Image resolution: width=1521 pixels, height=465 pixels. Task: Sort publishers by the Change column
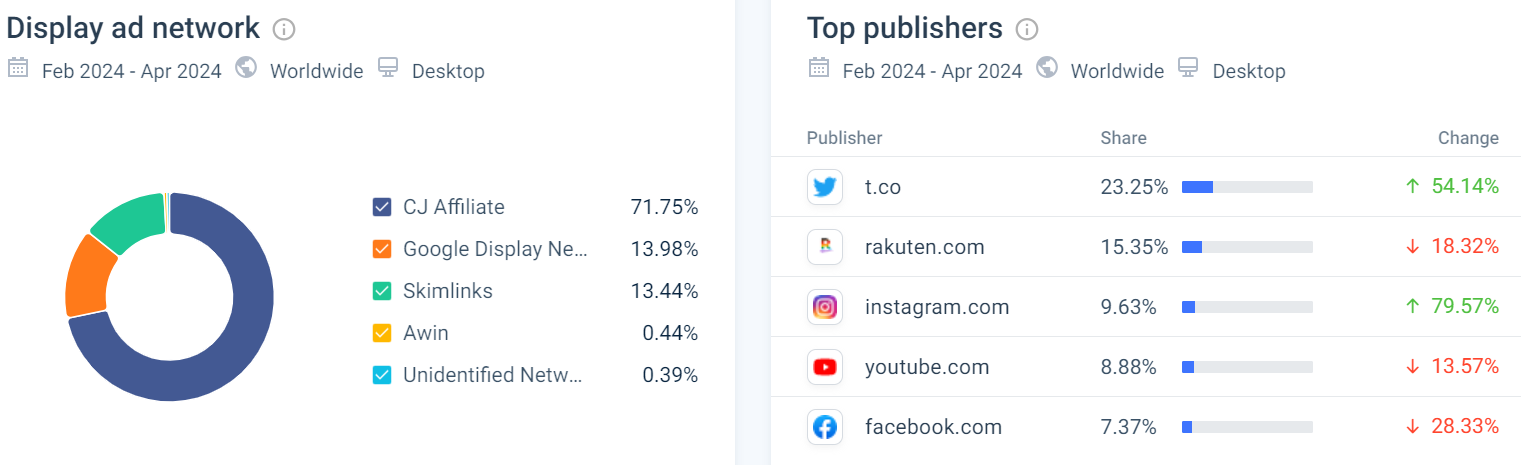coord(1468,138)
